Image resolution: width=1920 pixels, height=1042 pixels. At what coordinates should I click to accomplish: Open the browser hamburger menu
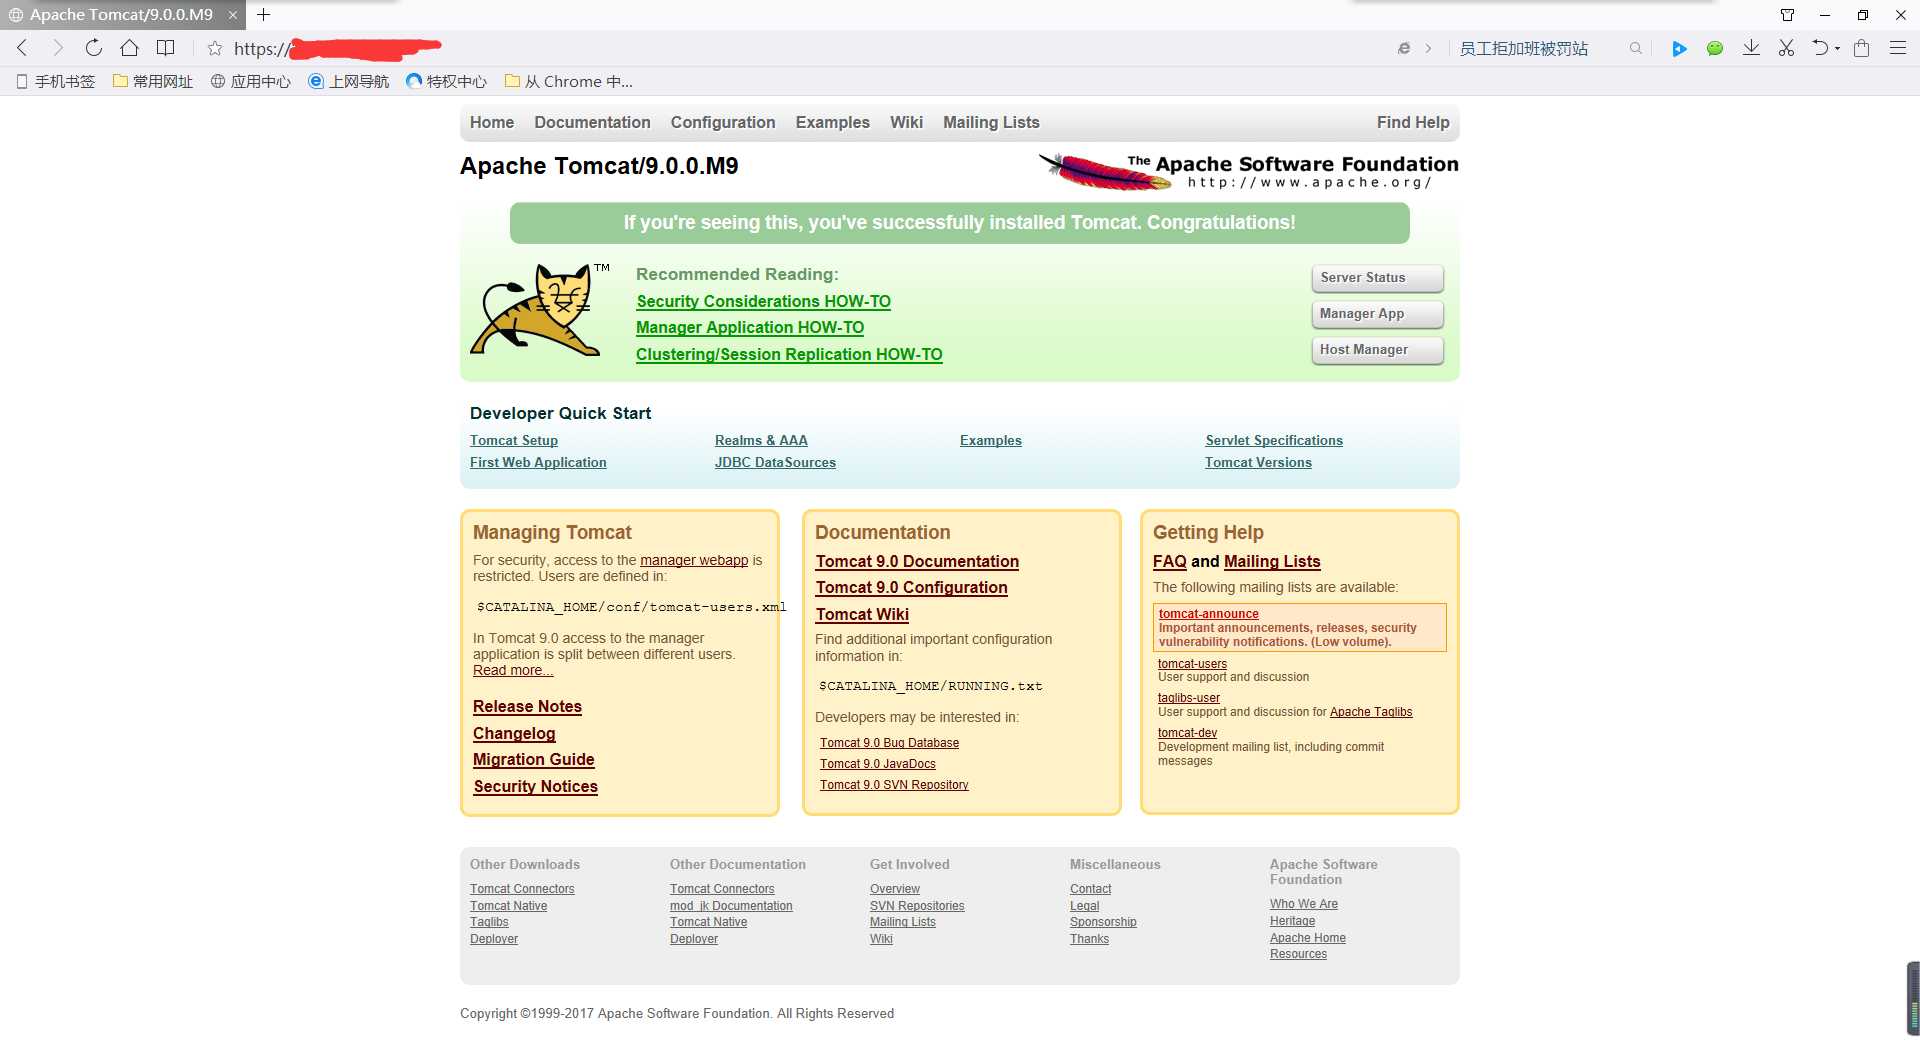coord(1897,48)
